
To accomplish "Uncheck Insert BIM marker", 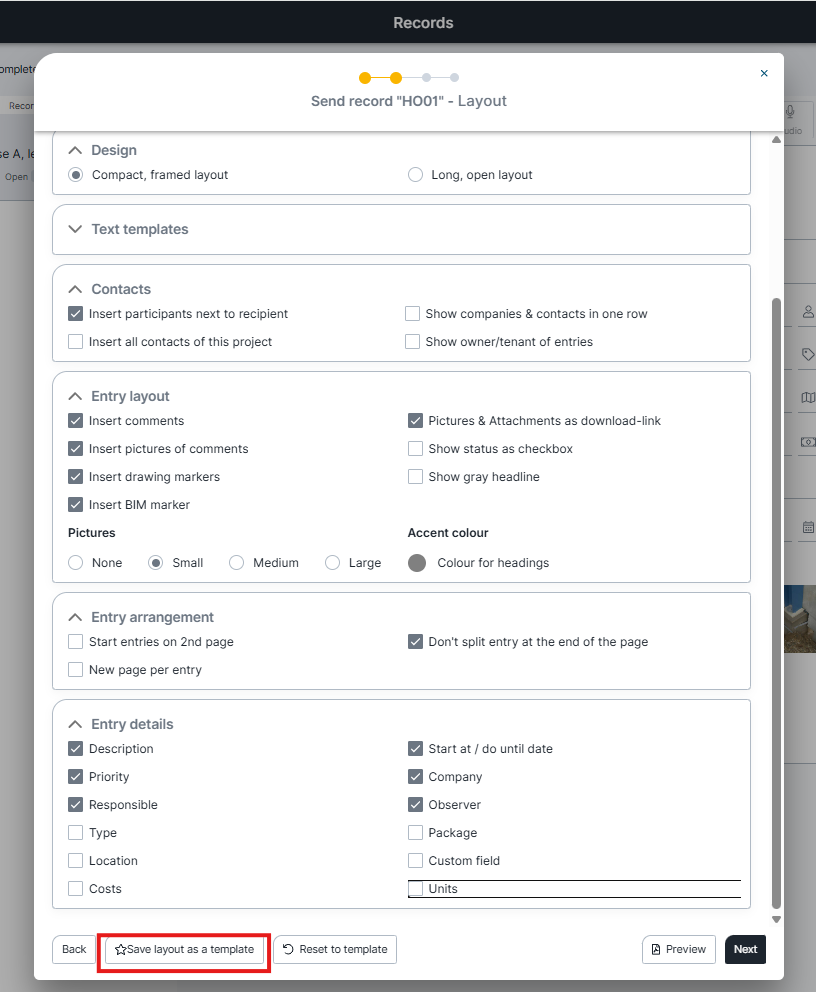I will click(76, 505).
